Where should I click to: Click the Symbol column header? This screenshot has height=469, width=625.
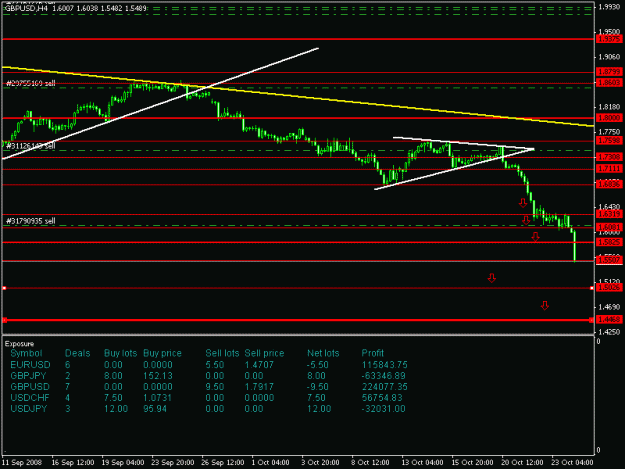26,353
